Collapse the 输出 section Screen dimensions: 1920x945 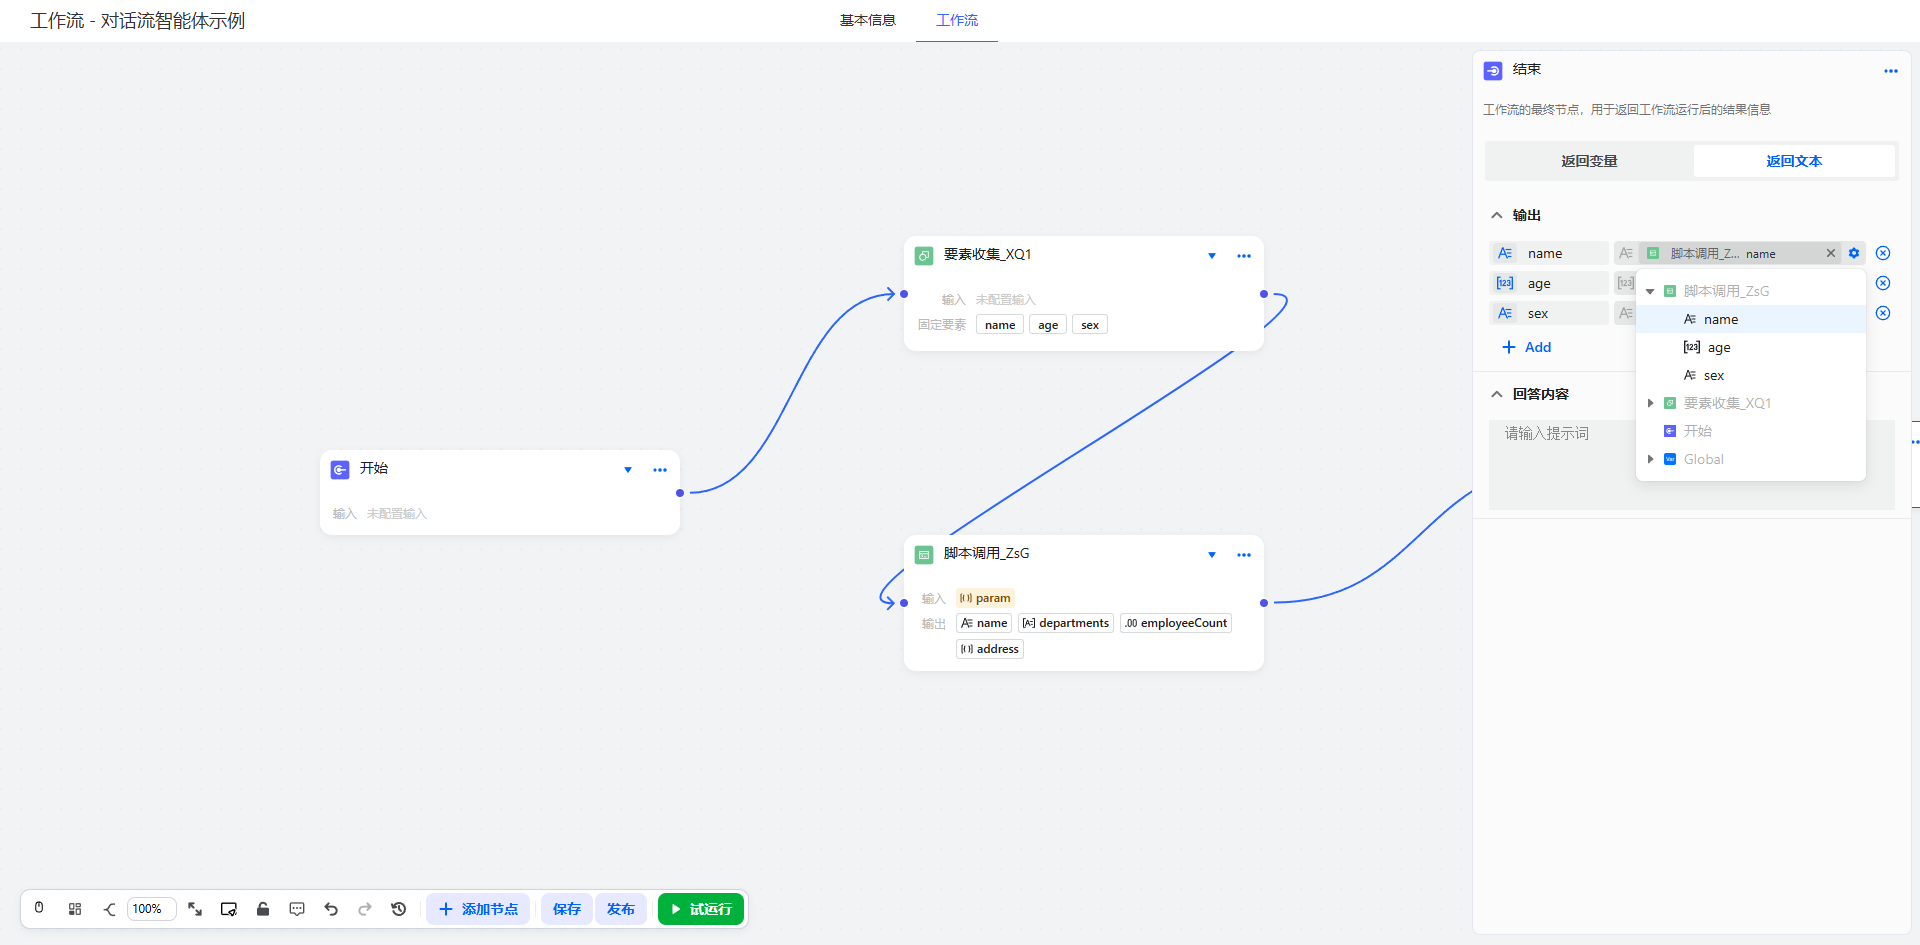[x=1497, y=215]
